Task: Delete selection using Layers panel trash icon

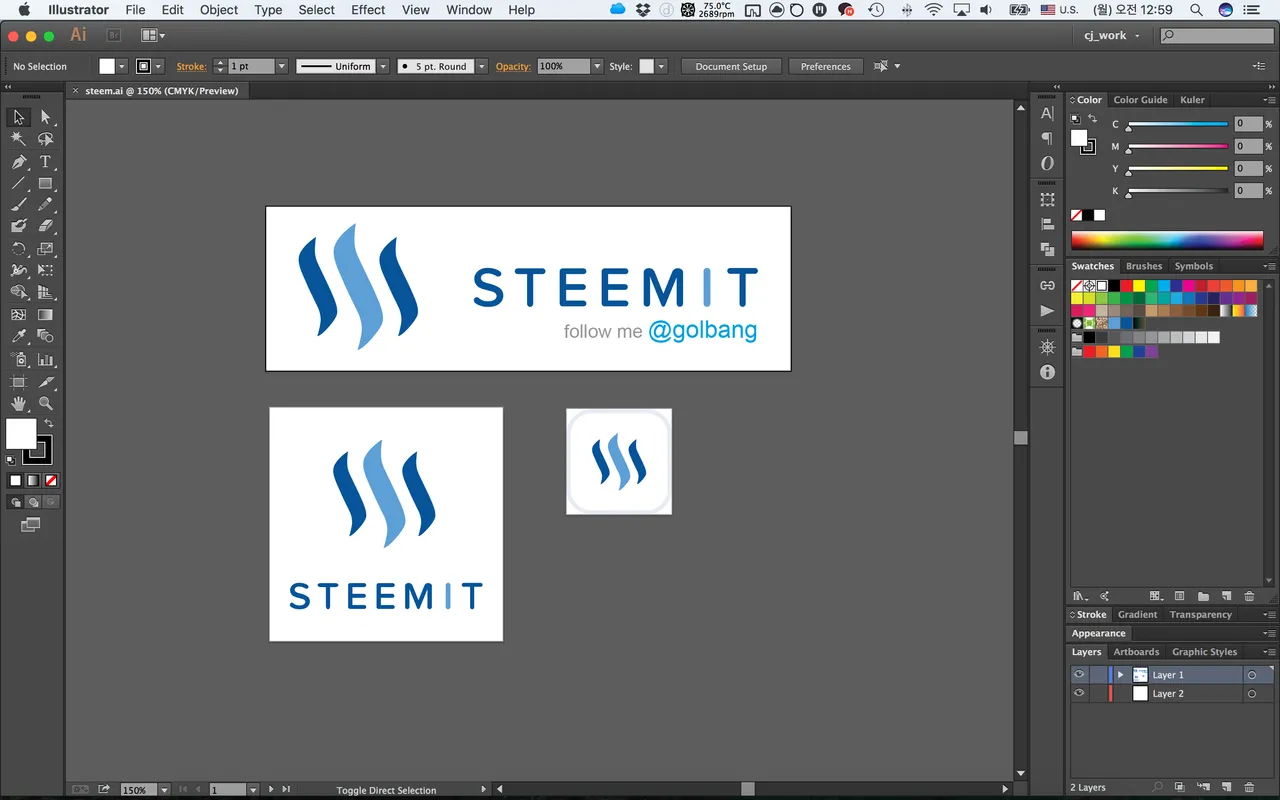Action: (x=1249, y=788)
